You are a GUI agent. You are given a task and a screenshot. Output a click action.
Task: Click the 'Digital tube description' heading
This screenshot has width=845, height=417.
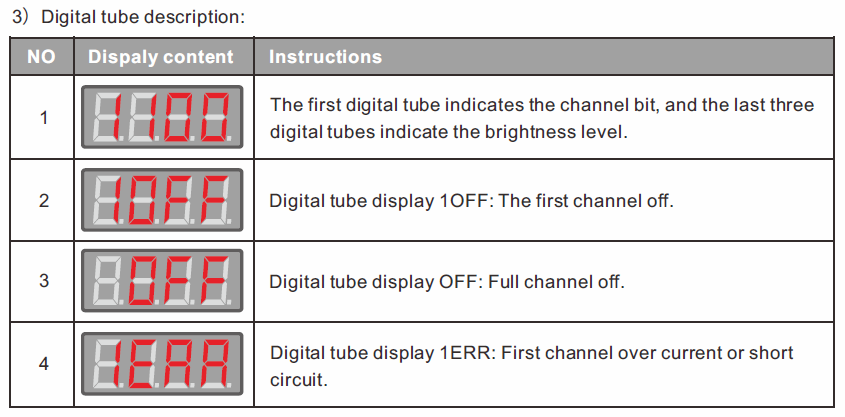click(x=129, y=17)
